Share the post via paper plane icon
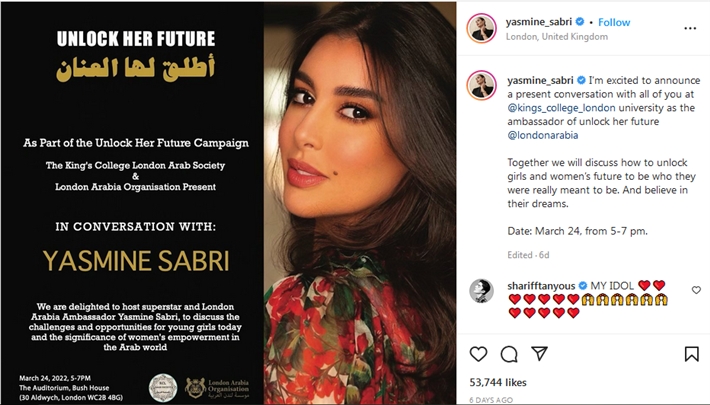The image size is (710, 405). click(x=539, y=354)
